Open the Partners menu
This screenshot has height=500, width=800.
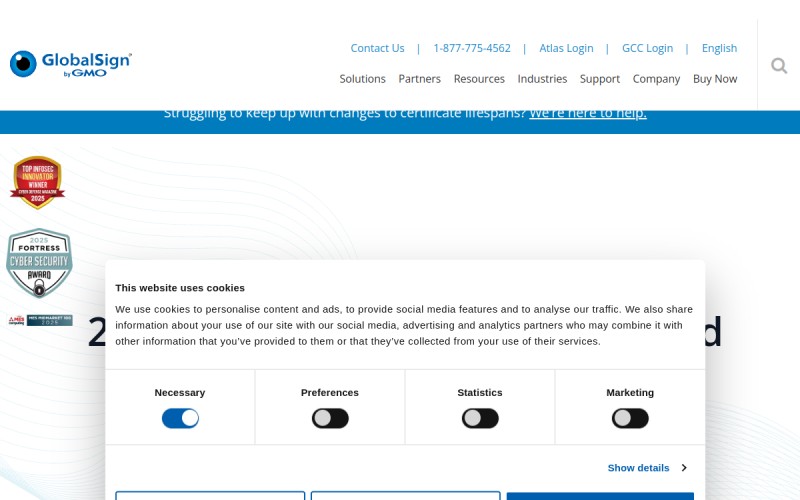[x=419, y=79]
